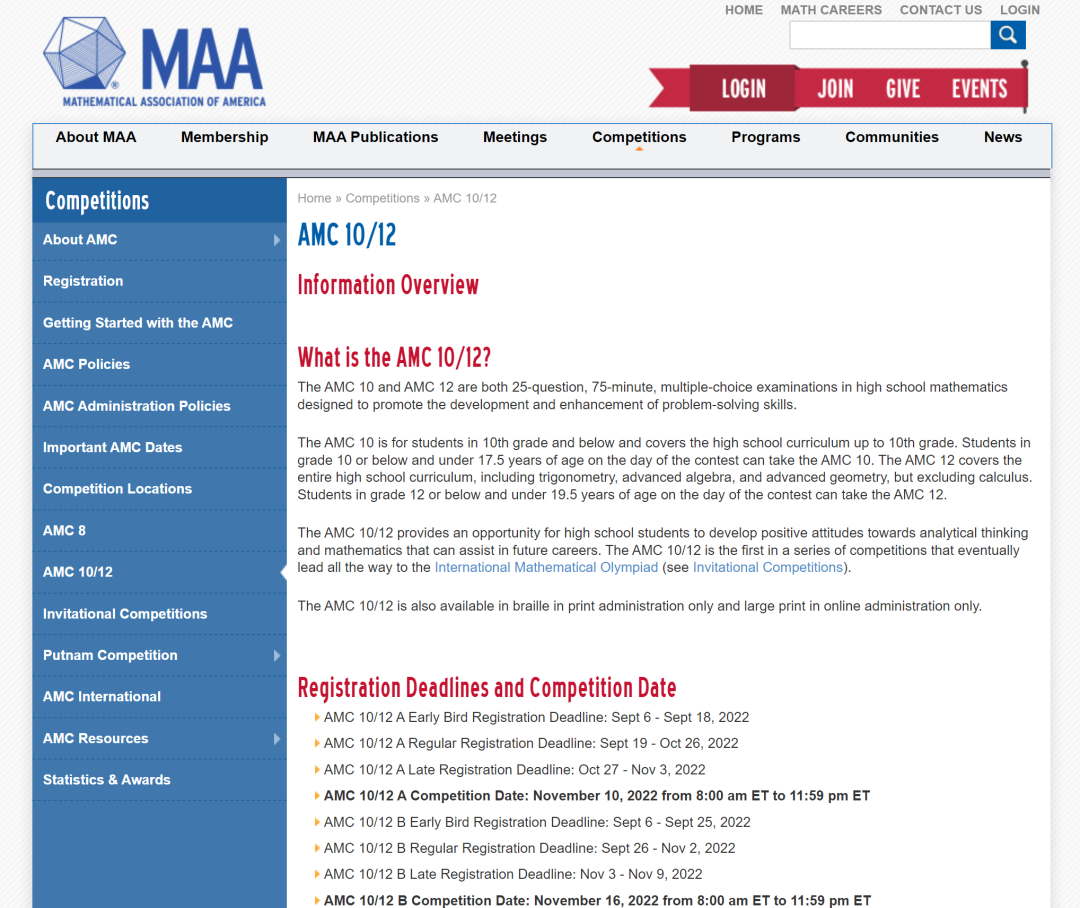The image size is (1080, 908).
Task: Open AMC Resources sidebar item
Action: pos(96,739)
